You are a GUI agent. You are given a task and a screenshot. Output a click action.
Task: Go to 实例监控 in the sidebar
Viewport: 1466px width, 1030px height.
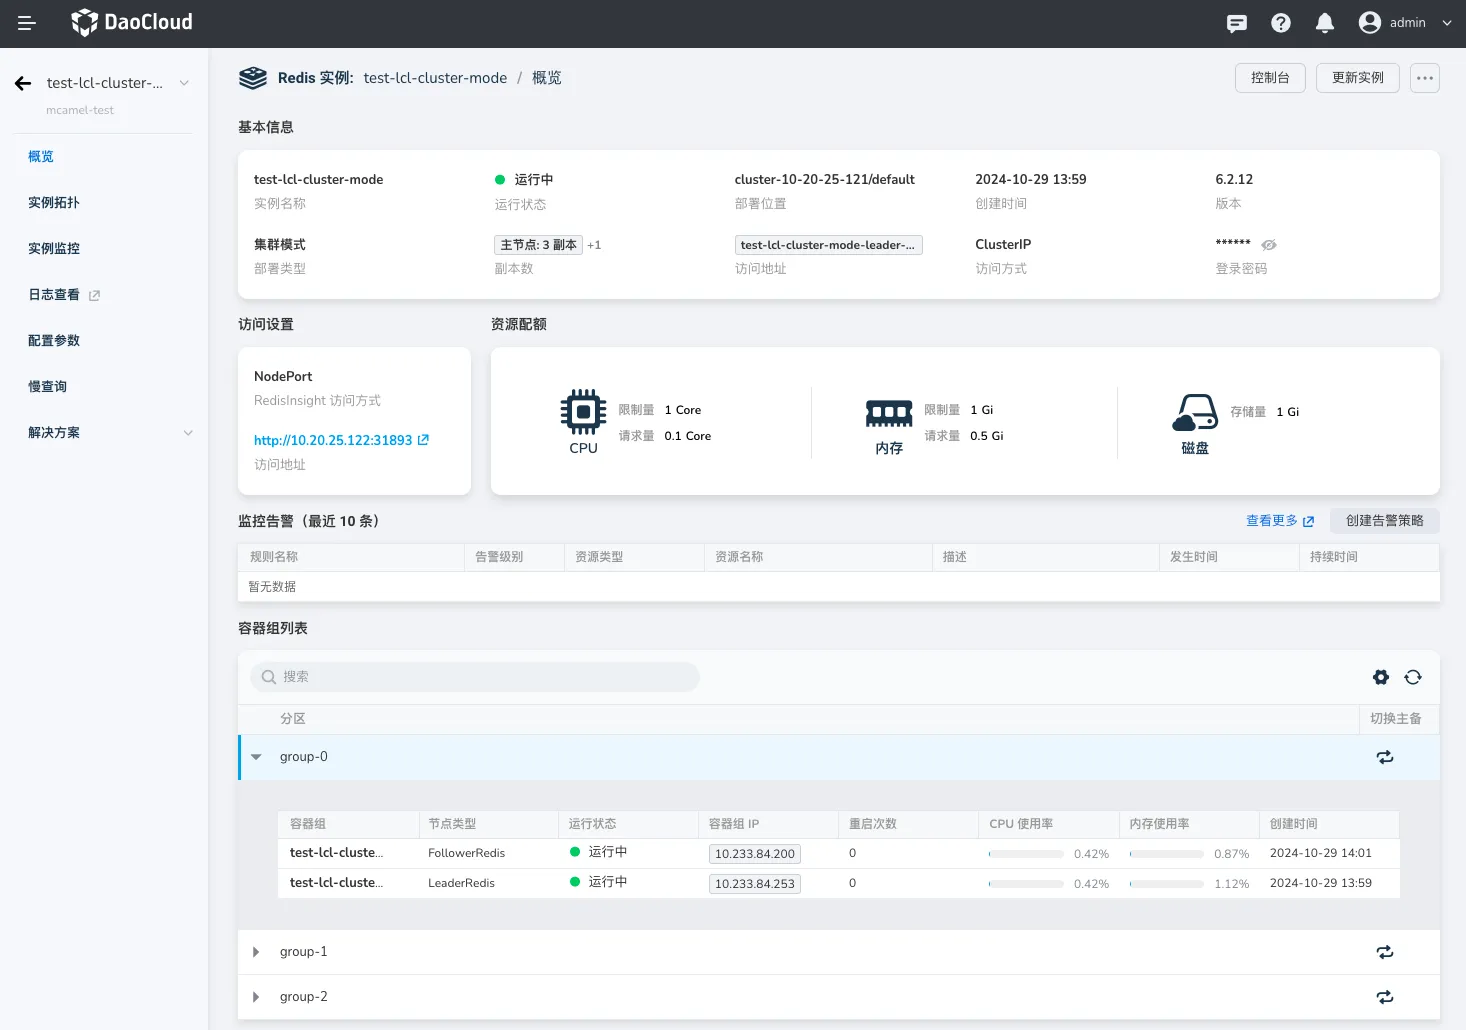(x=54, y=249)
